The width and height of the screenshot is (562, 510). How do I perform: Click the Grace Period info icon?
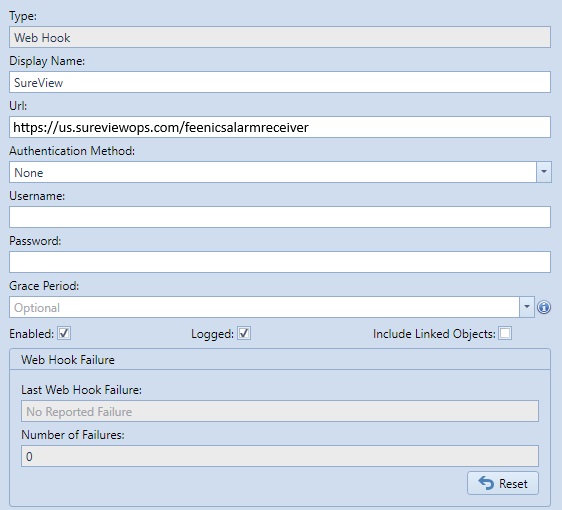[x=544, y=307]
